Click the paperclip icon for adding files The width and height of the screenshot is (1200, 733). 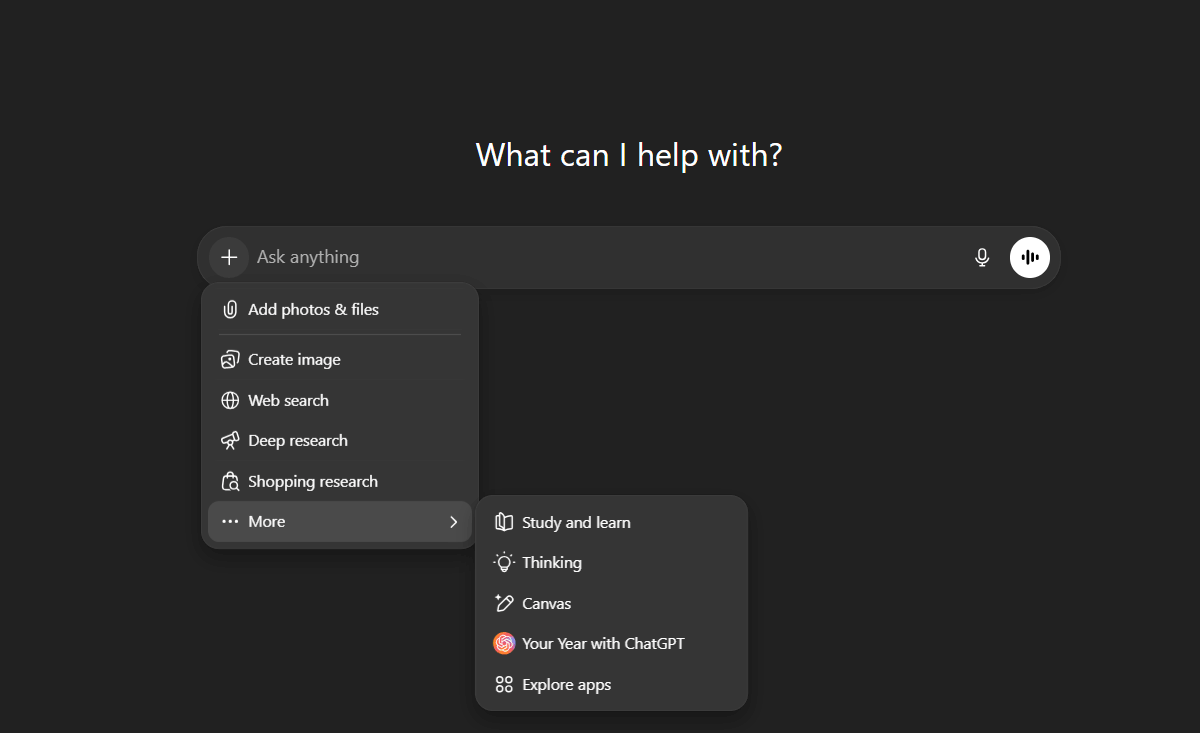click(x=230, y=310)
